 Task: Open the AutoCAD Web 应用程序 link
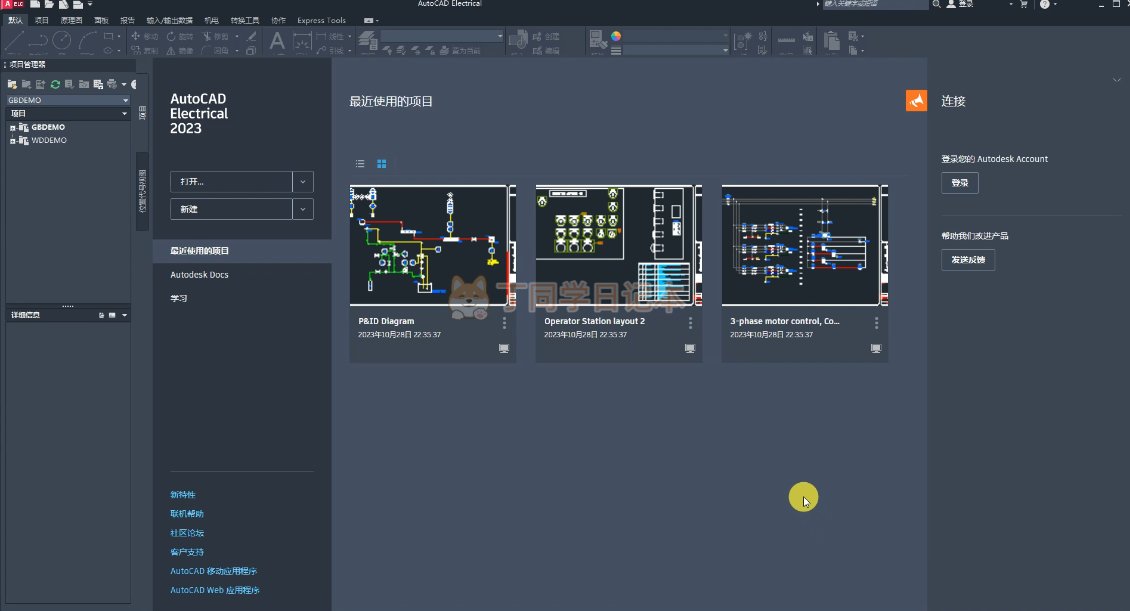point(215,590)
